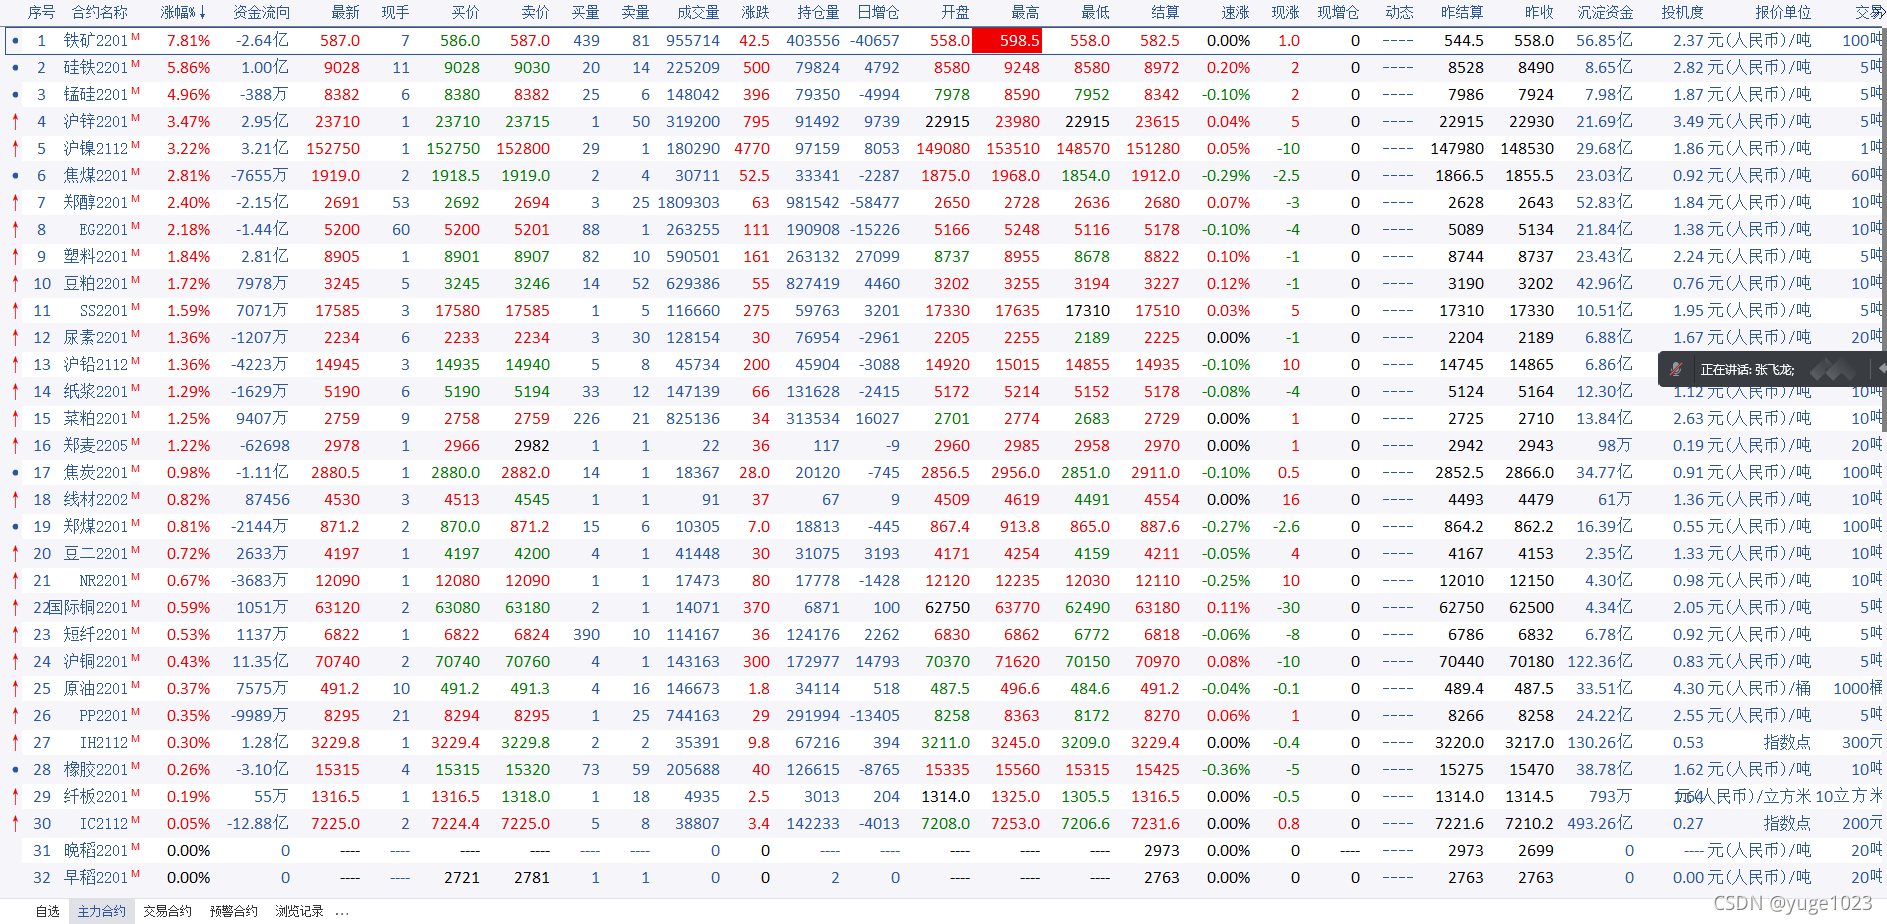Sort by the 沉淀资金 column header
The width and height of the screenshot is (1887, 924).
coord(1605,12)
